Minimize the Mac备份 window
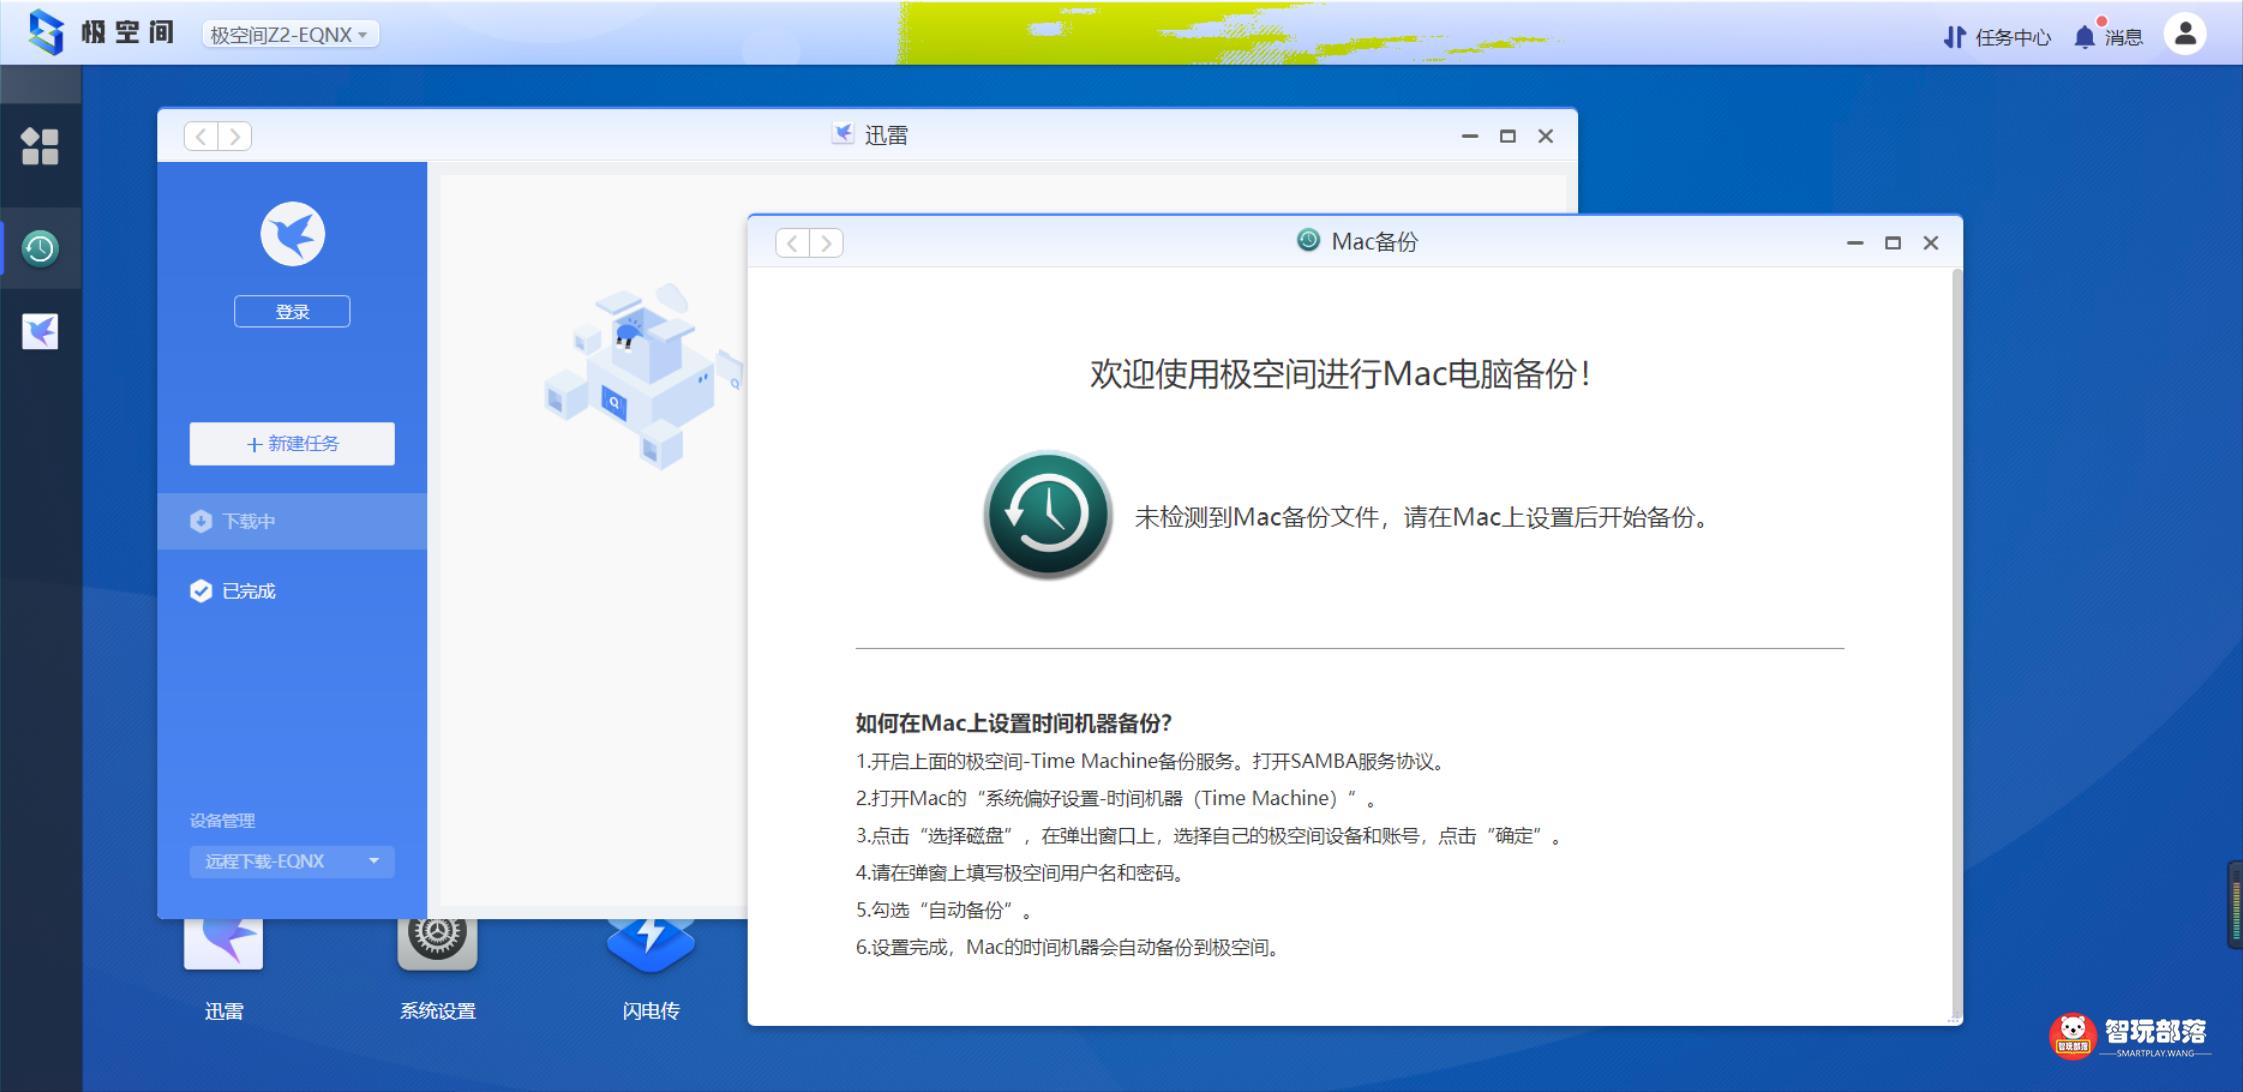 click(1855, 243)
